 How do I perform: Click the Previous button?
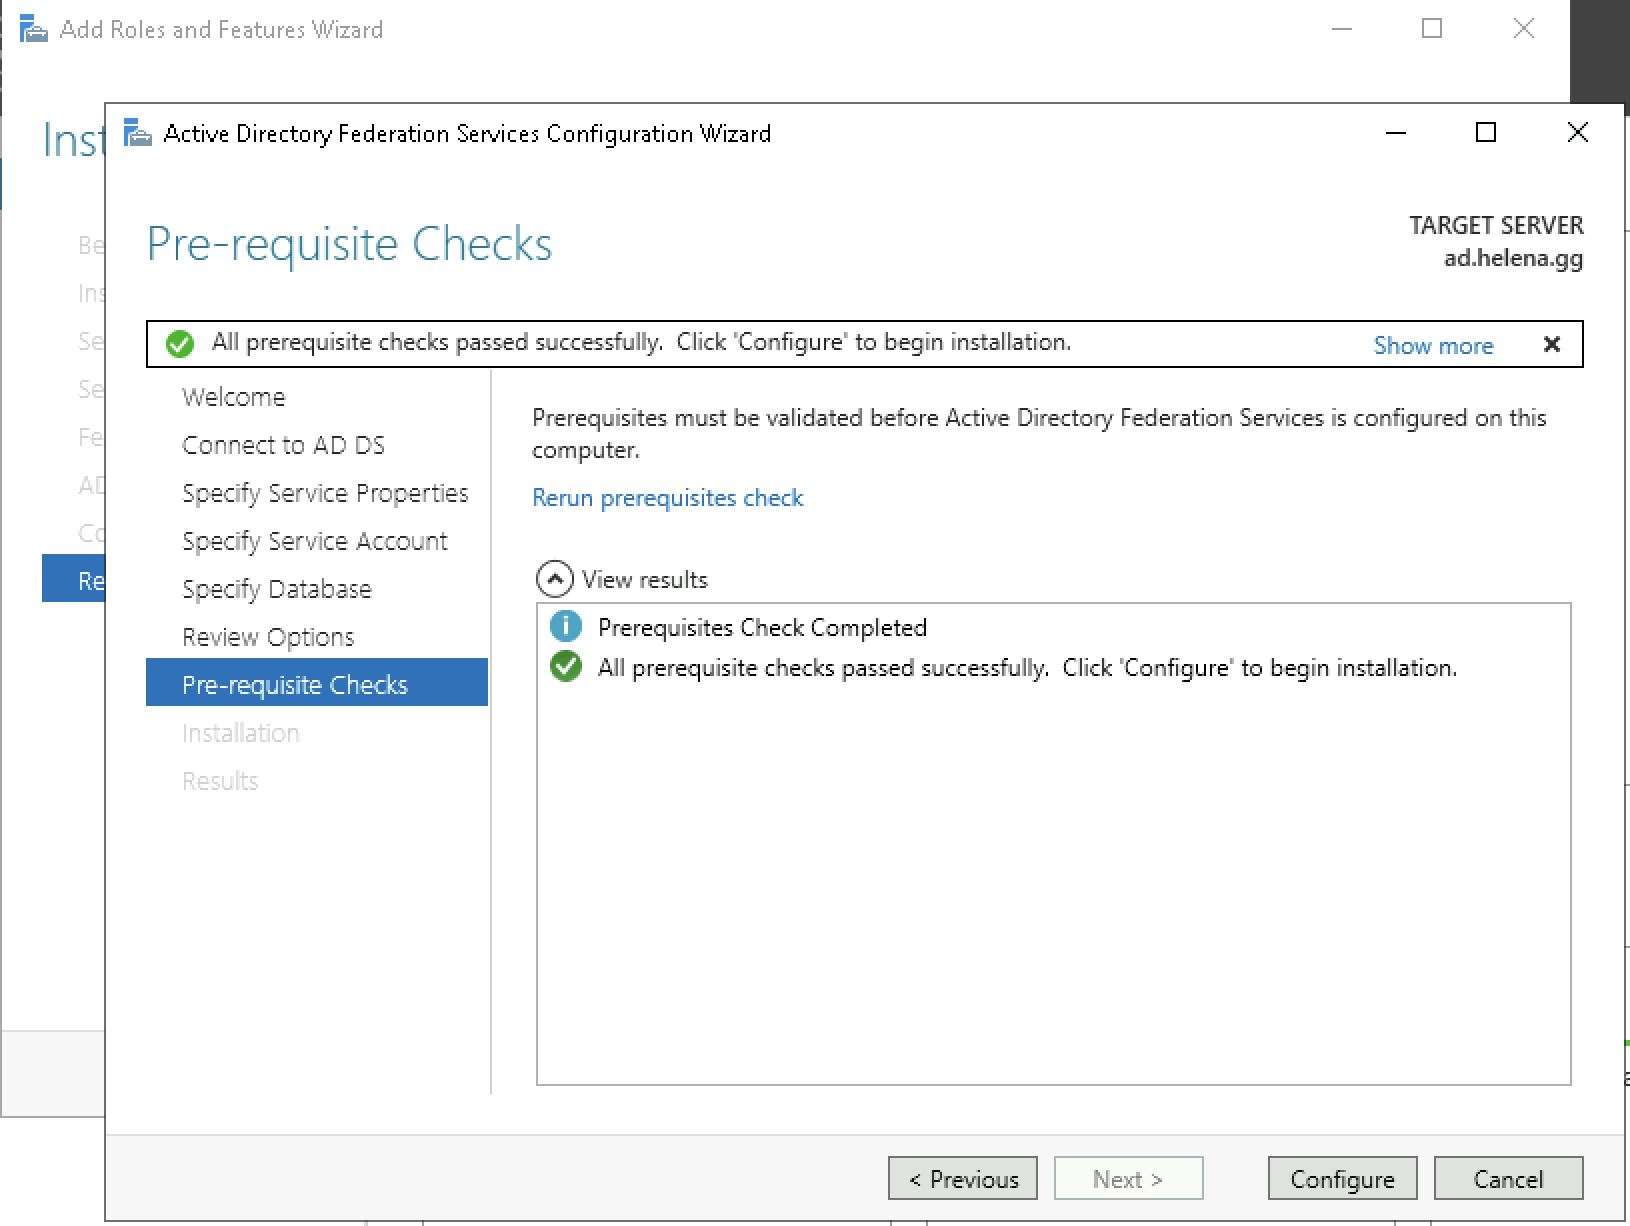coord(962,1179)
